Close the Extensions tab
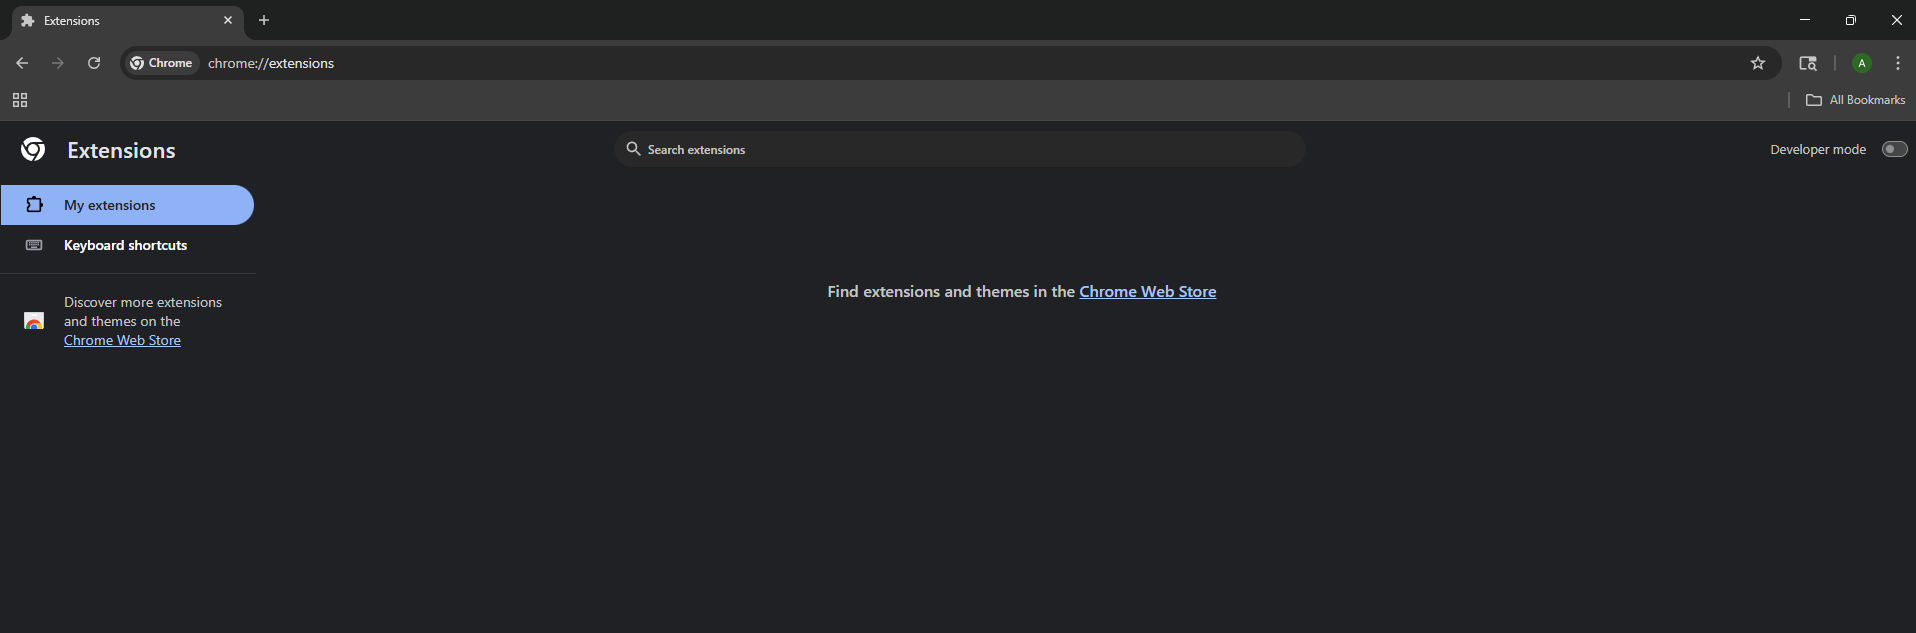 point(228,20)
